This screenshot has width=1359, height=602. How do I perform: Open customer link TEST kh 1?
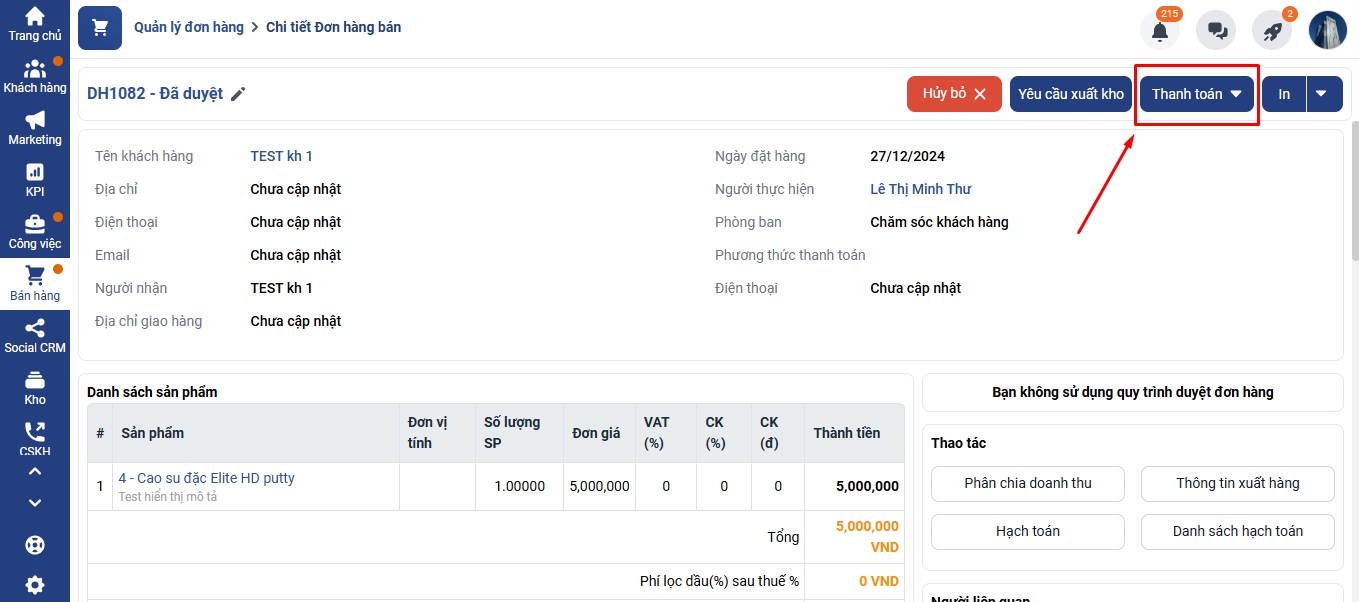[x=281, y=156]
